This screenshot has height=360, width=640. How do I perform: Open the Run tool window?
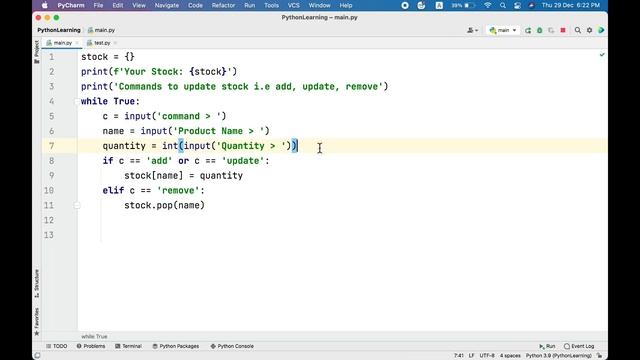click(547, 346)
